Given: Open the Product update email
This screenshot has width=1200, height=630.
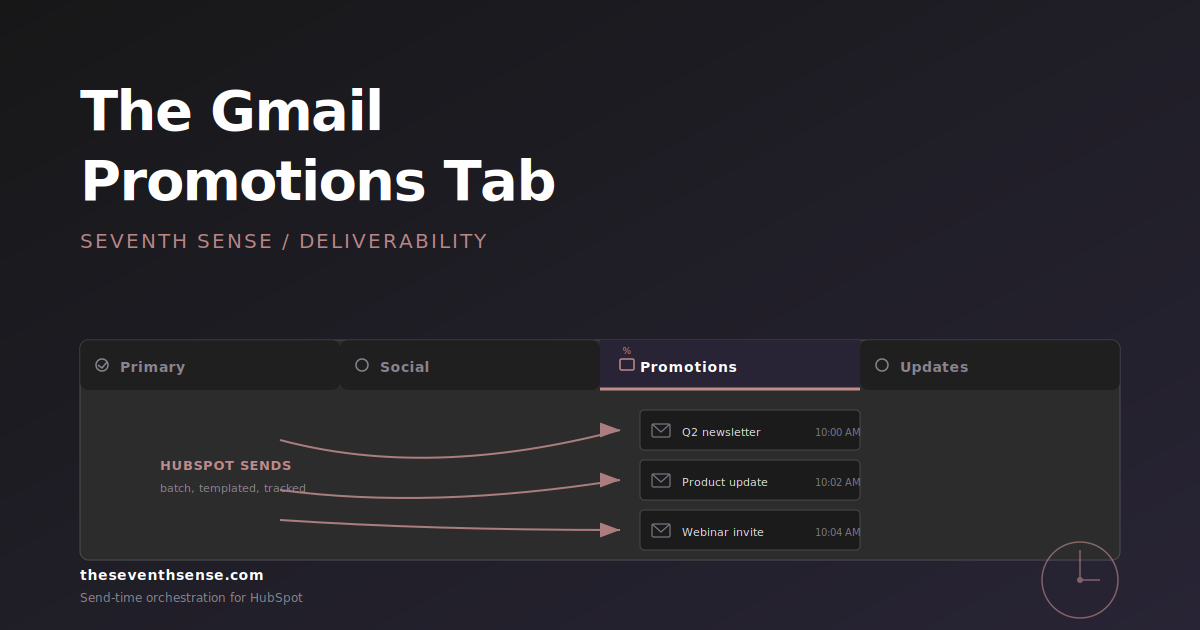Looking at the screenshot, I should [750, 480].
